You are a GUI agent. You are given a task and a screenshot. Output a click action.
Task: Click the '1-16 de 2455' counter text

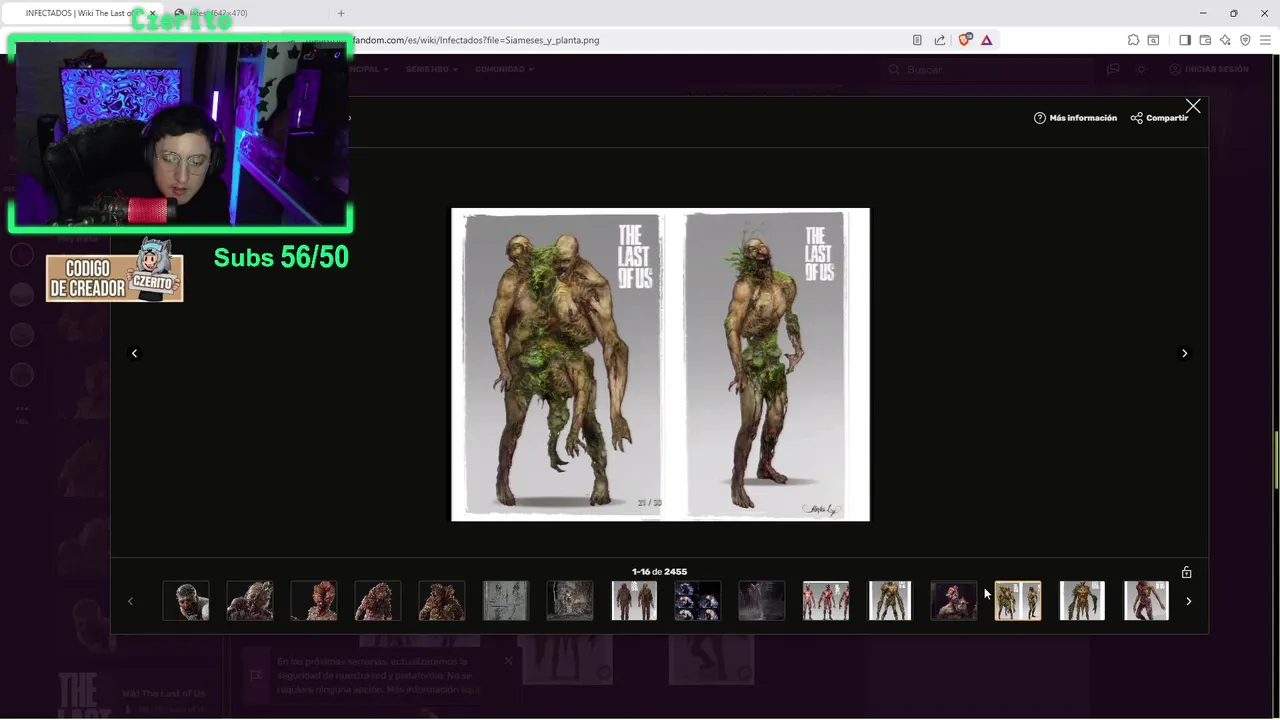(659, 572)
